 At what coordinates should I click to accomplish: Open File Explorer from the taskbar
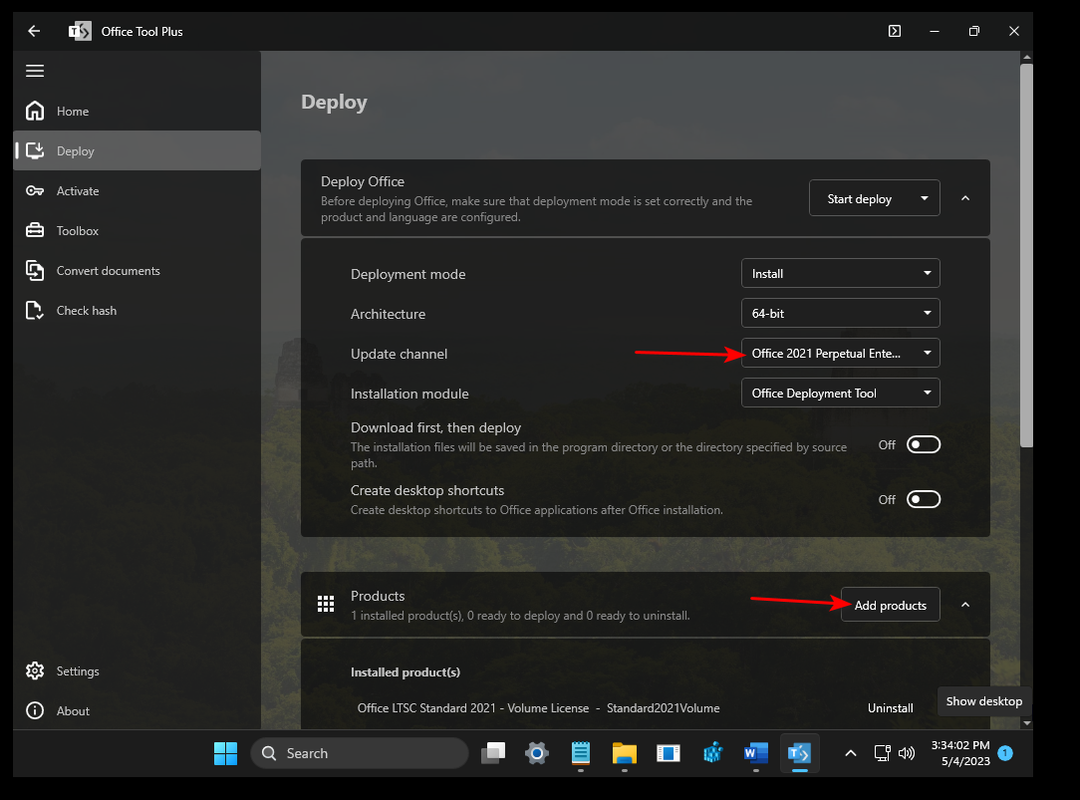click(624, 753)
